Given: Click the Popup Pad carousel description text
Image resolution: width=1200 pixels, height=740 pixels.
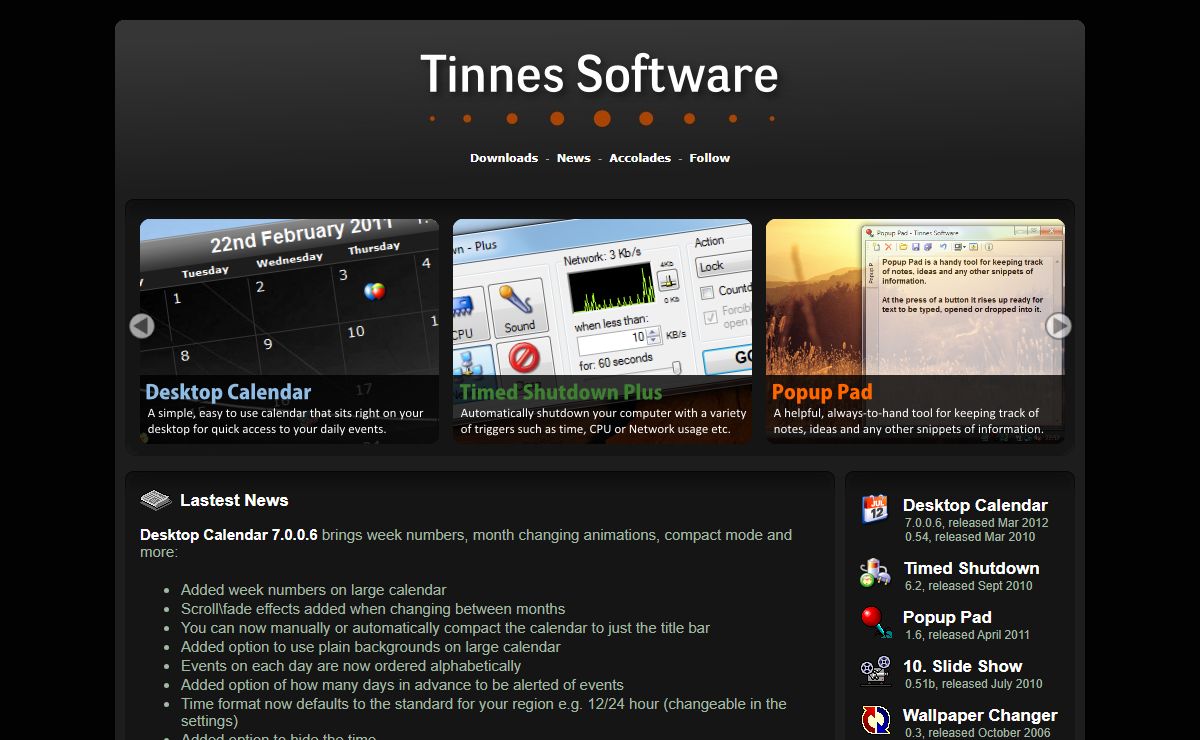Looking at the screenshot, I should coord(908,421).
